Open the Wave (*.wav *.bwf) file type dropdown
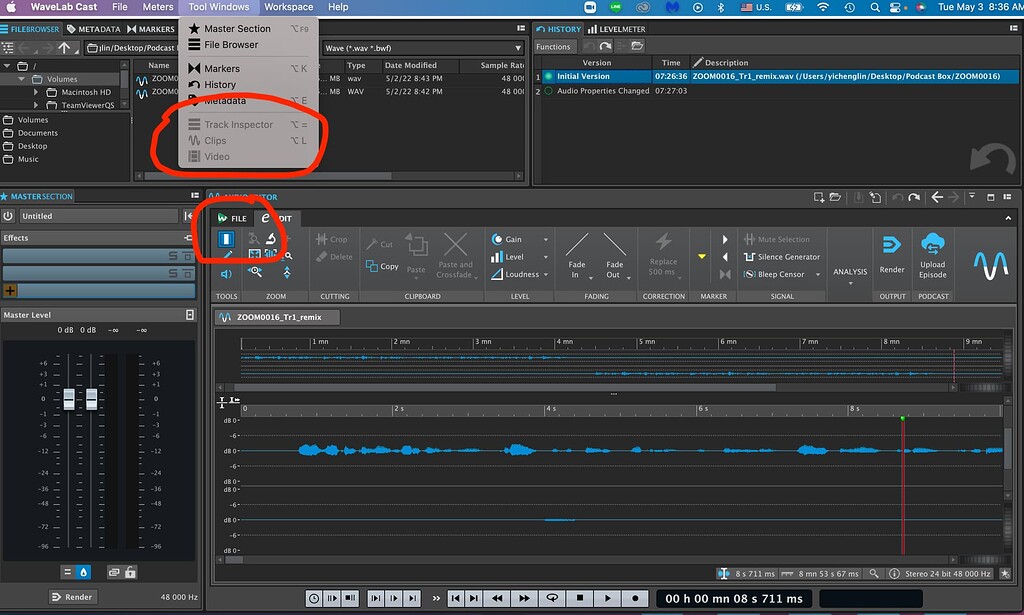1024x615 pixels. click(x=422, y=47)
